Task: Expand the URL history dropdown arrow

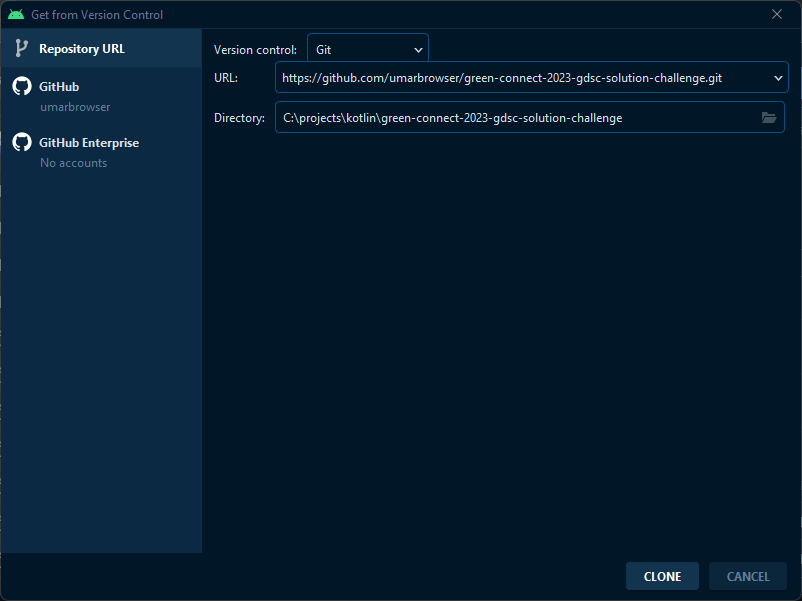Action: [x=778, y=78]
